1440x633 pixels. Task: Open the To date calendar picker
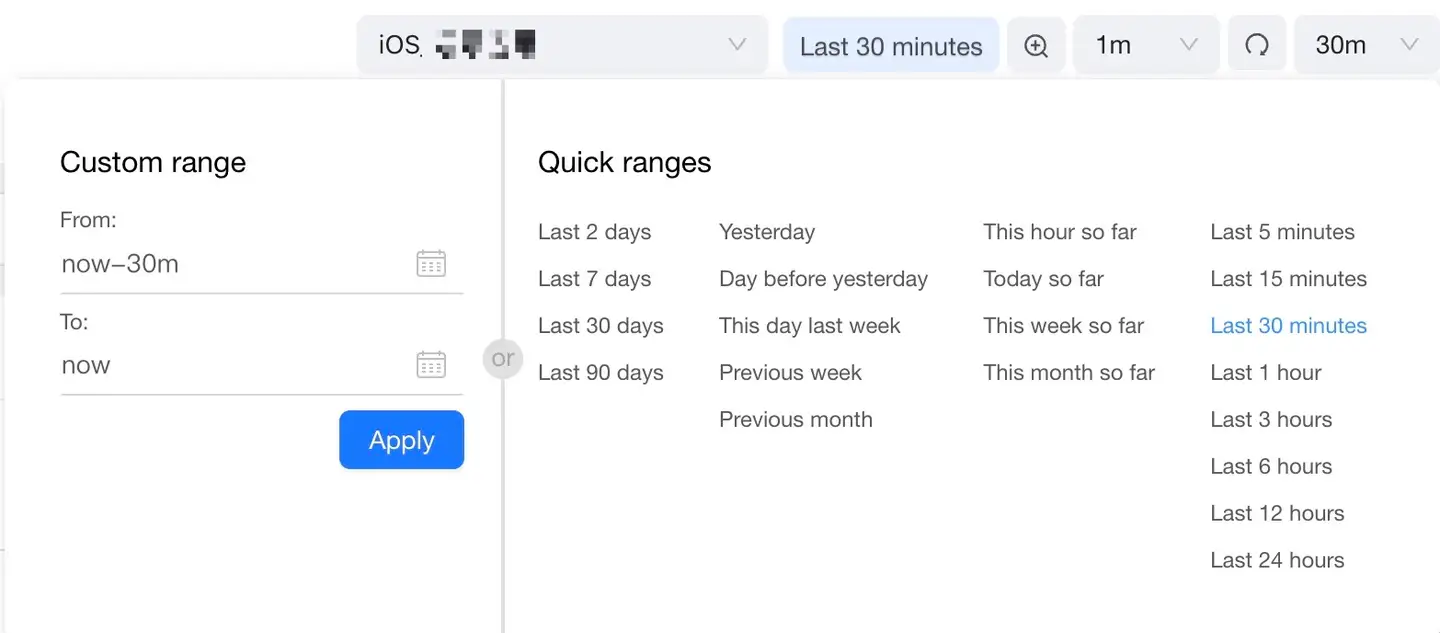(x=431, y=365)
